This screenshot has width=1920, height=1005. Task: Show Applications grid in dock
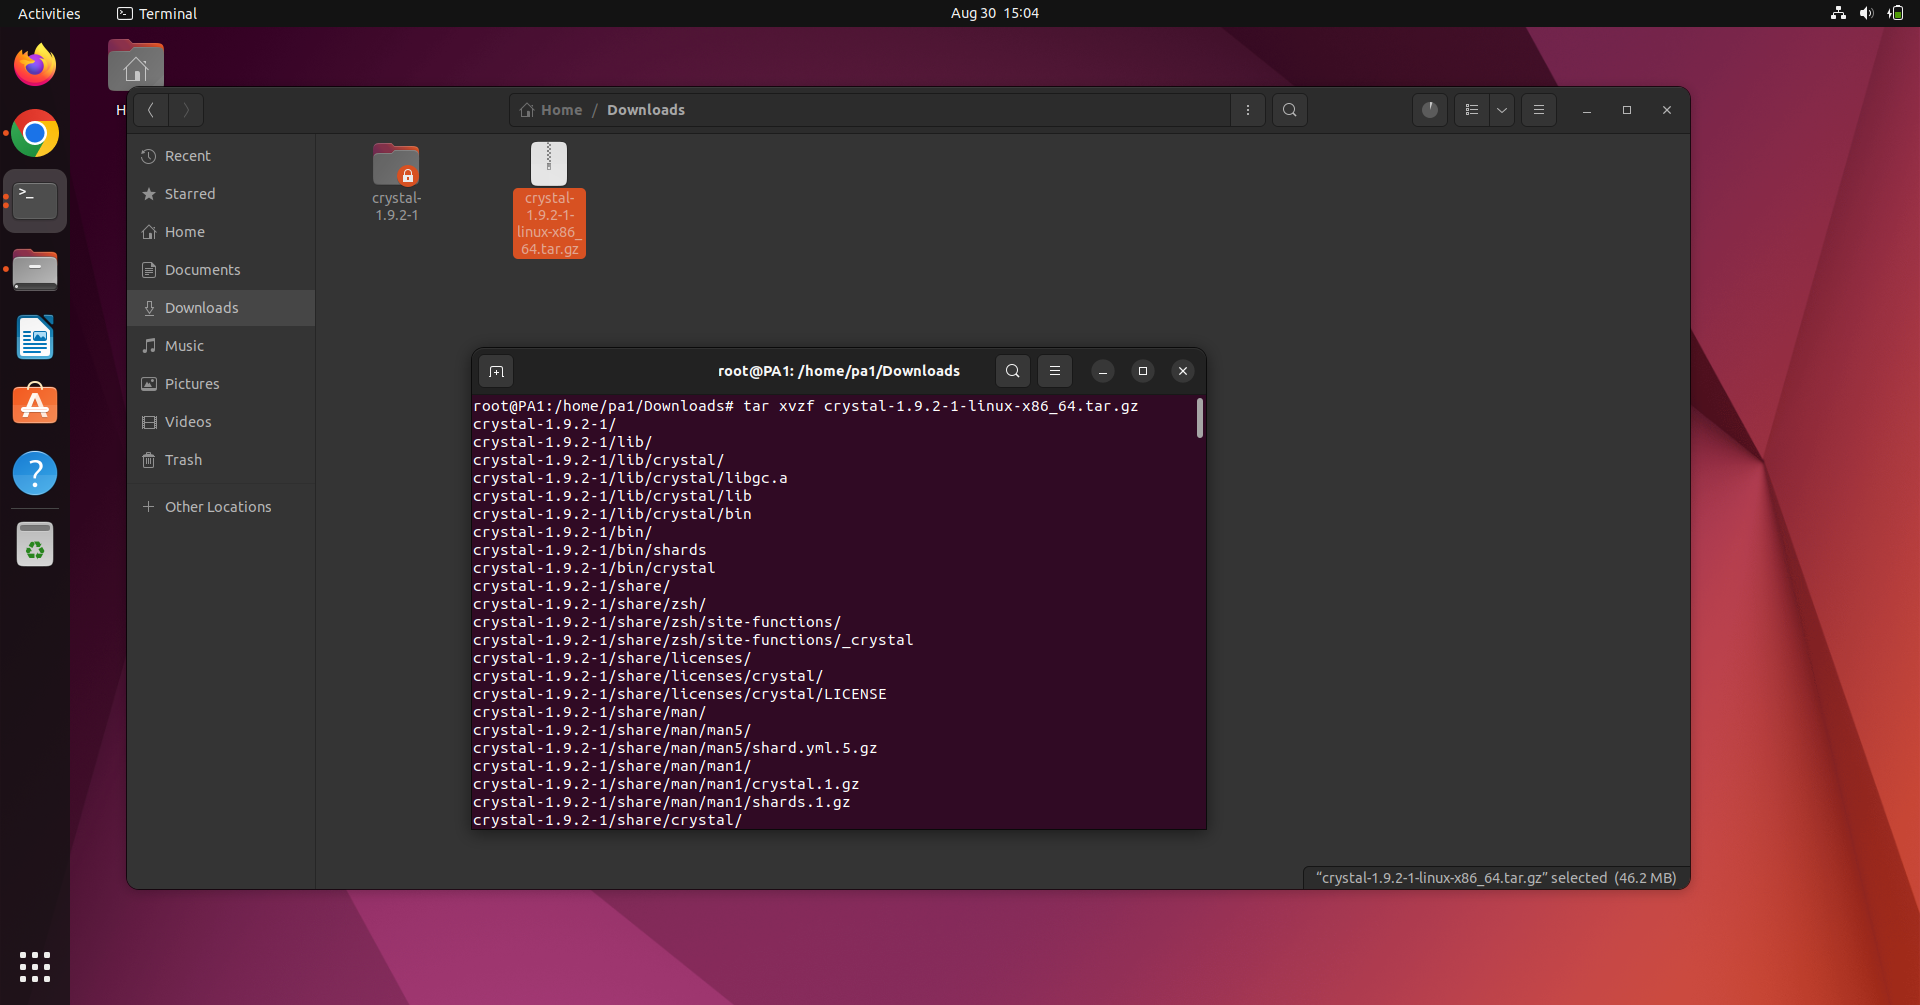[x=35, y=966]
